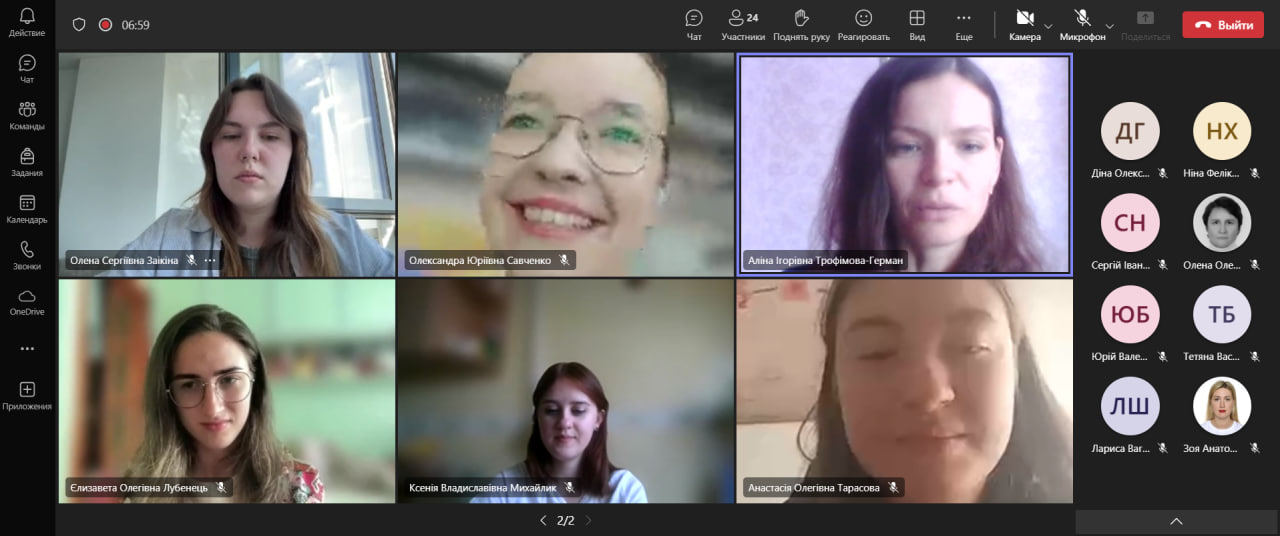Expand the camera options dropdown arrow
This screenshot has width=1280, height=536.
pyautogui.click(x=1048, y=26)
